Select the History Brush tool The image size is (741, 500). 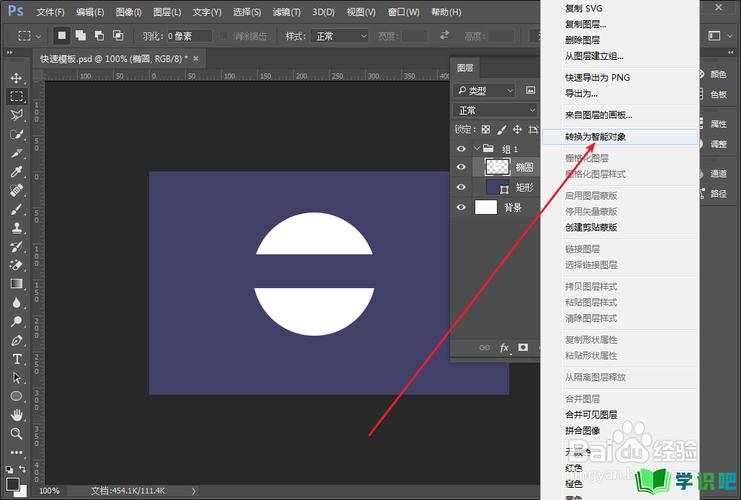pyautogui.click(x=17, y=246)
